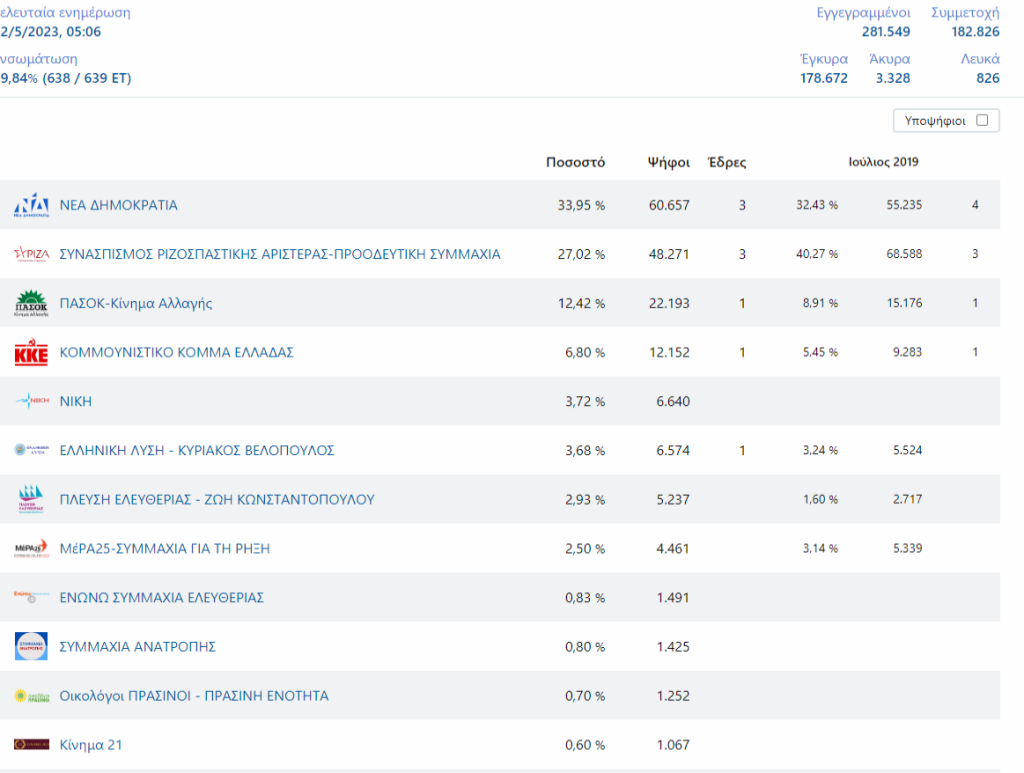1024x773 pixels.
Task: Click the 2,93 % percentage
Action: (585, 499)
